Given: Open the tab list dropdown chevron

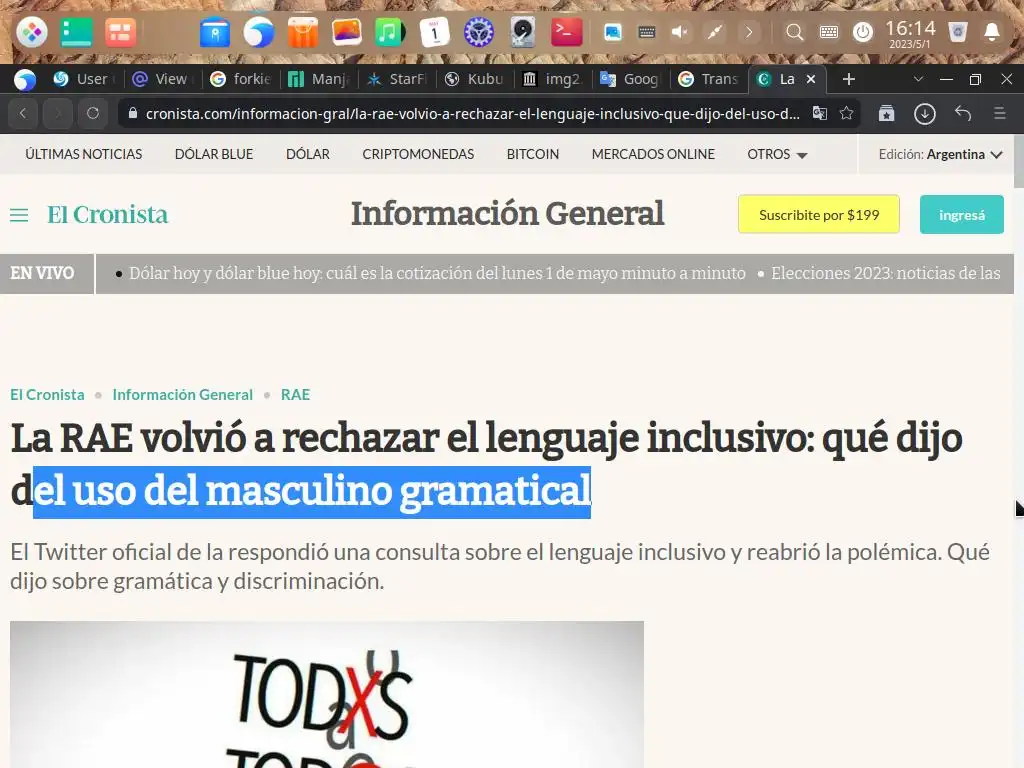Looking at the screenshot, I should pyautogui.click(x=918, y=79).
